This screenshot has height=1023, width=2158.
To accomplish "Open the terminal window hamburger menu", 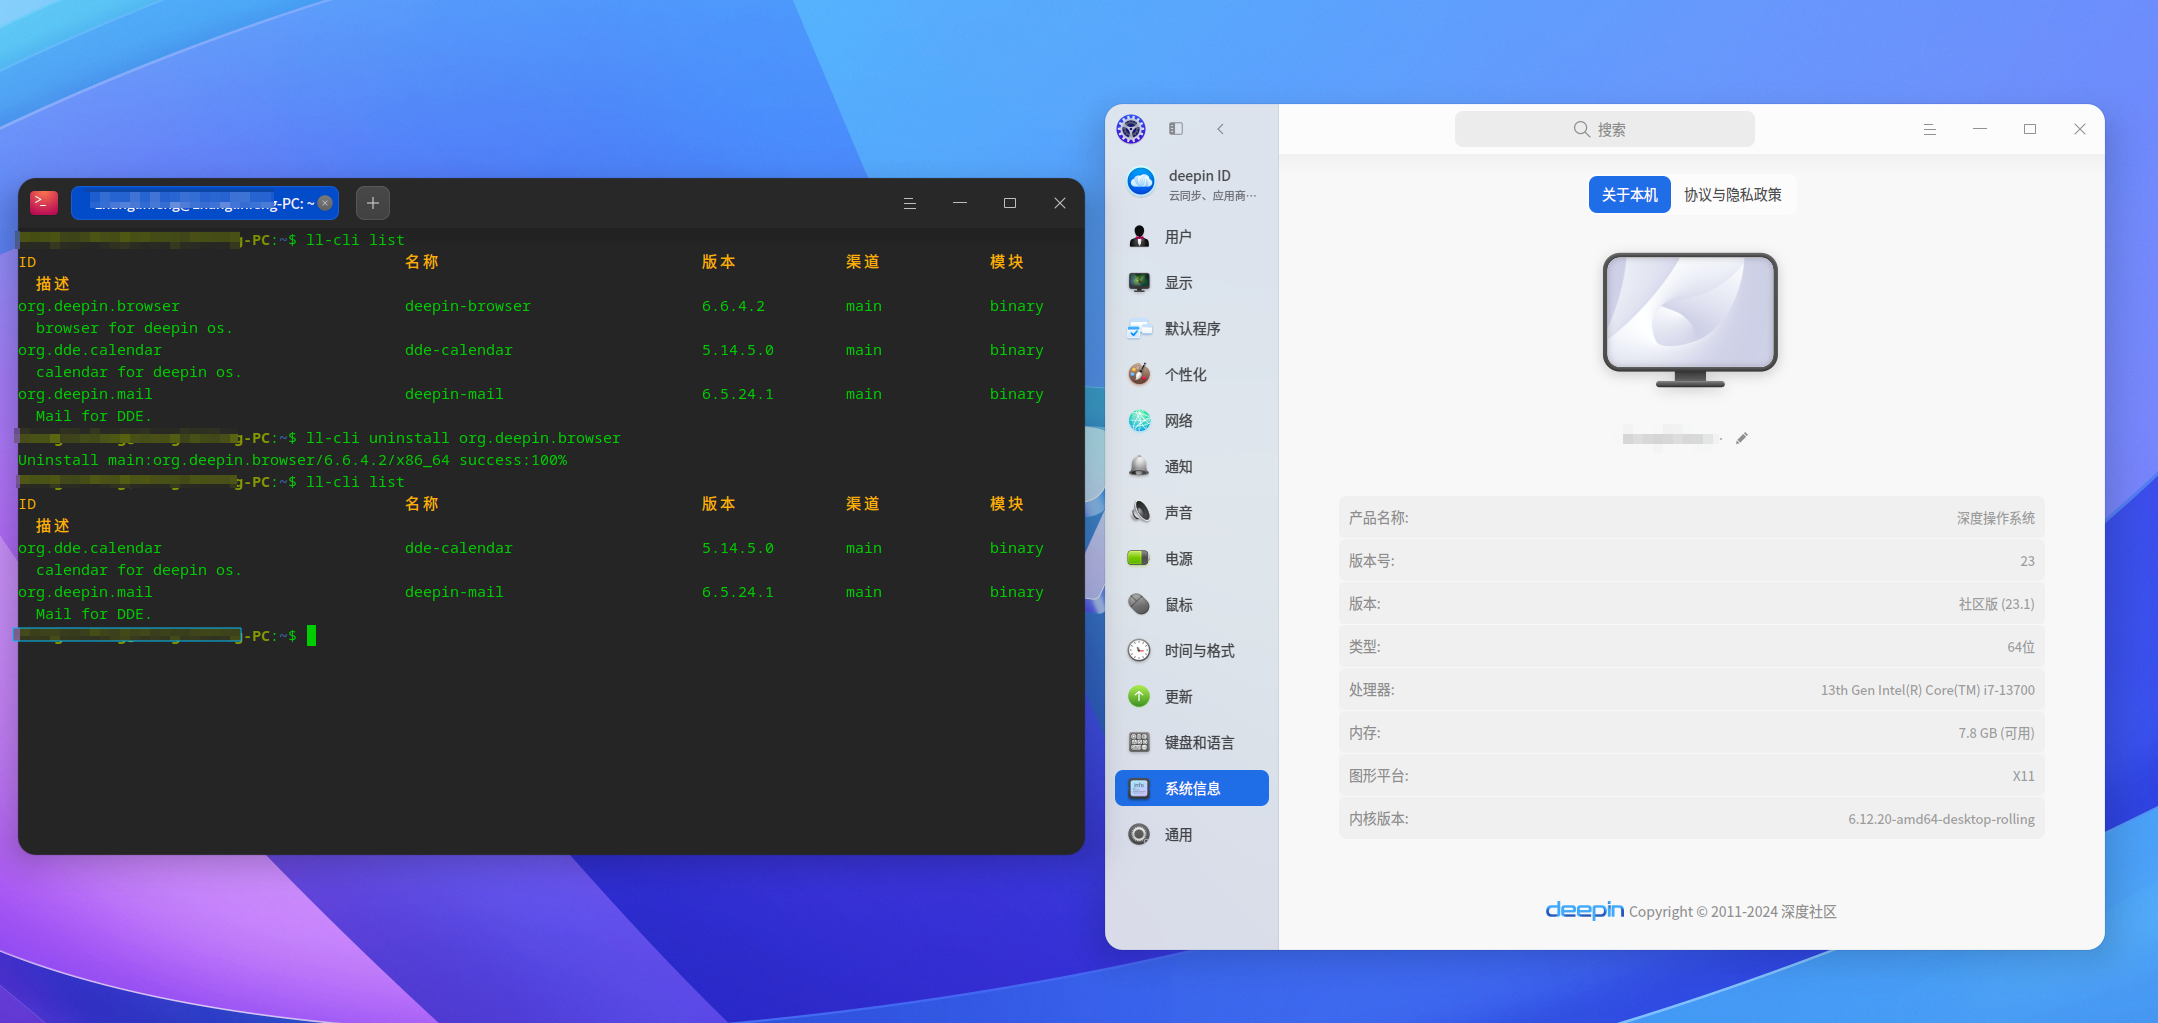I will click(x=910, y=203).
